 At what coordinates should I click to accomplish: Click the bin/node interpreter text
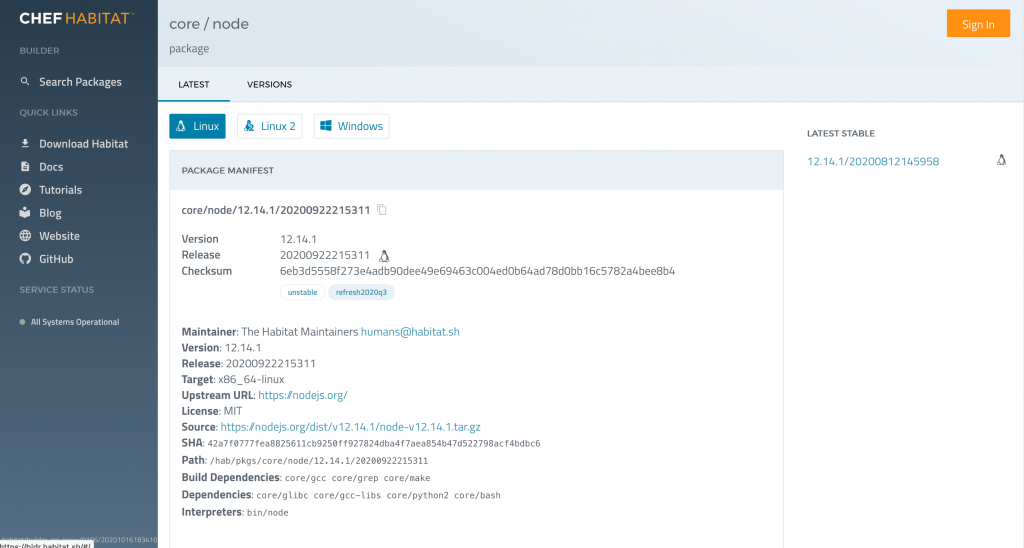pyautogui.click(x=268, y=513)
